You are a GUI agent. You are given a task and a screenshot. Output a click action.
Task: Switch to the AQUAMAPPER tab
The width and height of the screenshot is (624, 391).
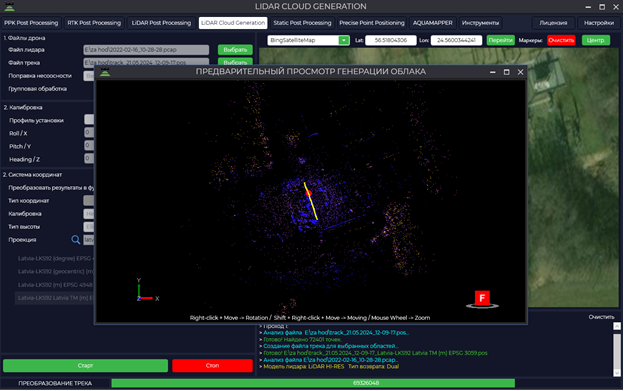coord(433,23)
